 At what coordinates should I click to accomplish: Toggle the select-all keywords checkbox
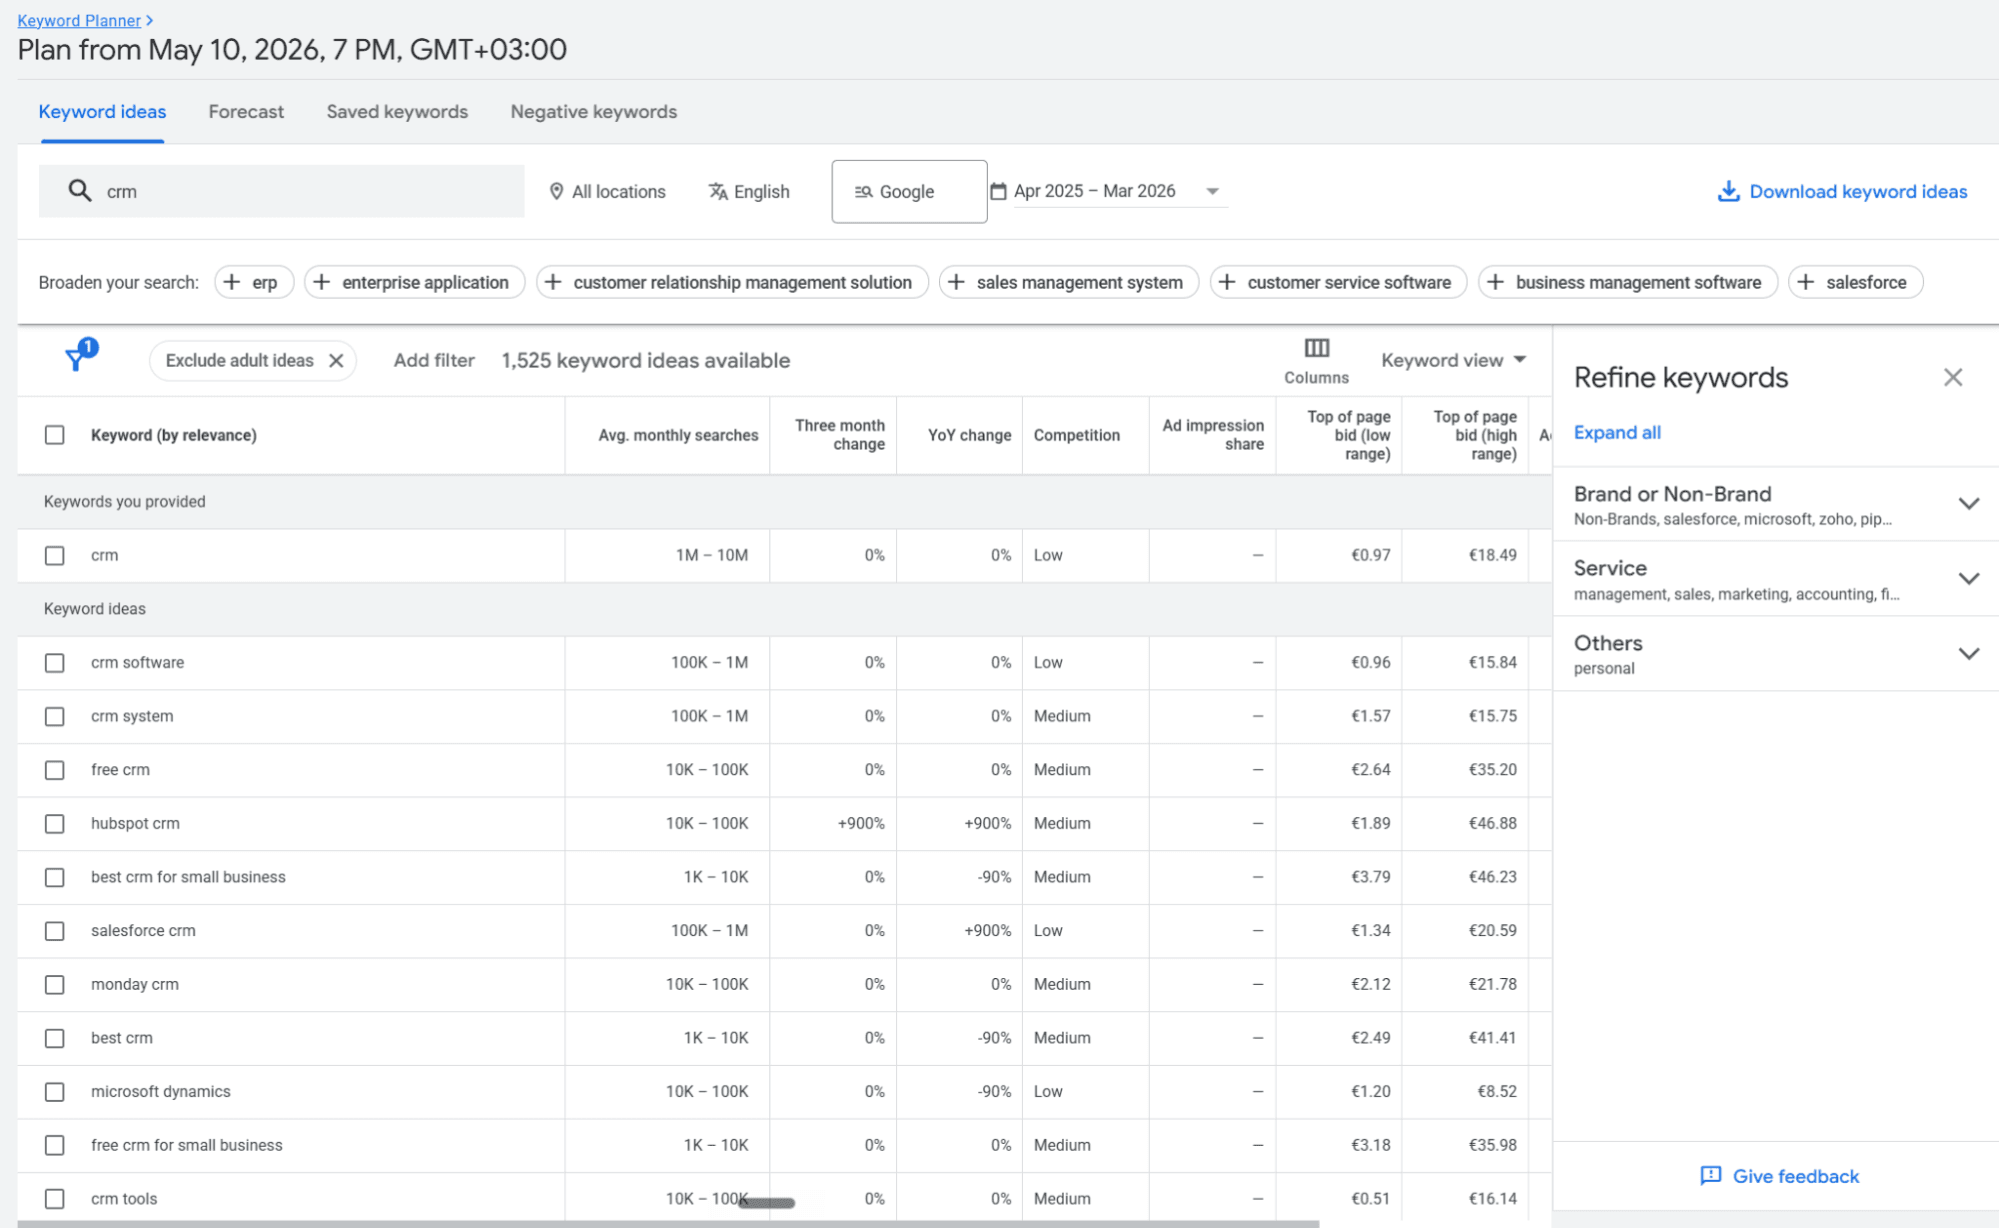click(x=55, y=435)
